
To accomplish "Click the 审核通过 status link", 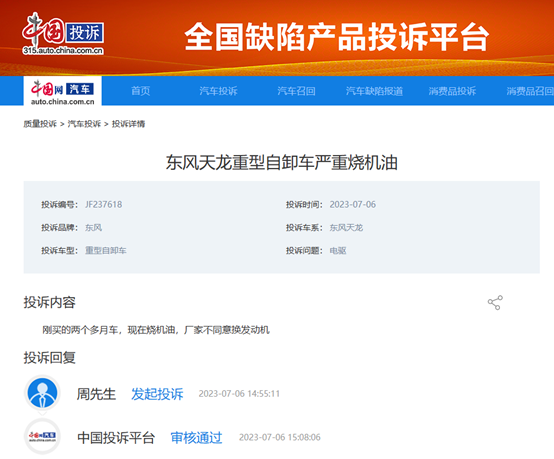I will pyautogui.click(x=196, y=437).
